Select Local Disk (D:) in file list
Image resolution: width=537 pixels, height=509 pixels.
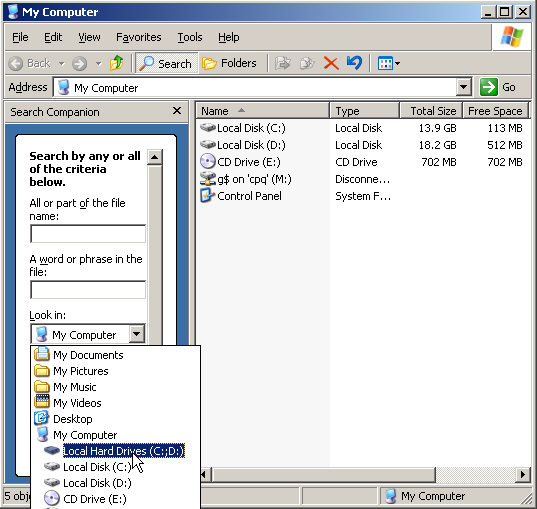(x=242, y=145)
